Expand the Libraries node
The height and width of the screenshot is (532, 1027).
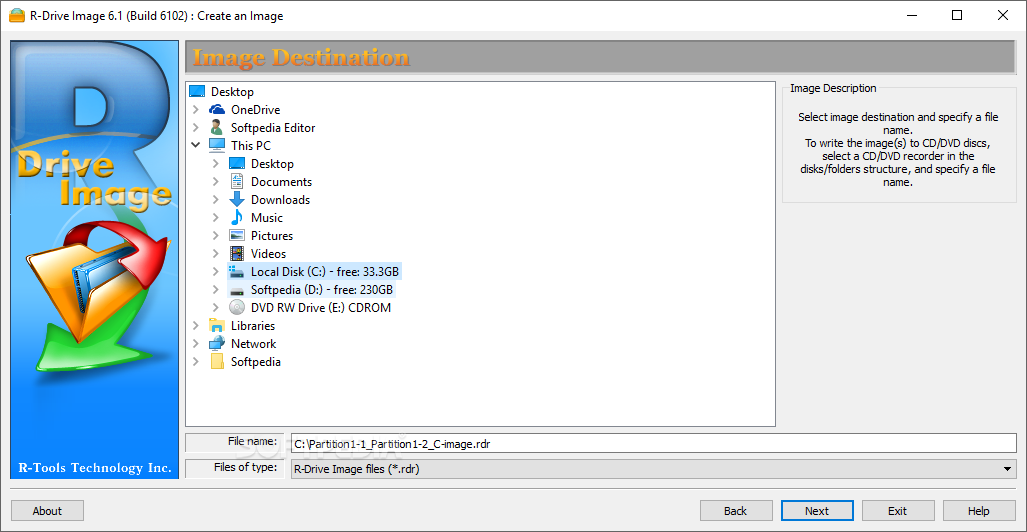coord(196,326)
